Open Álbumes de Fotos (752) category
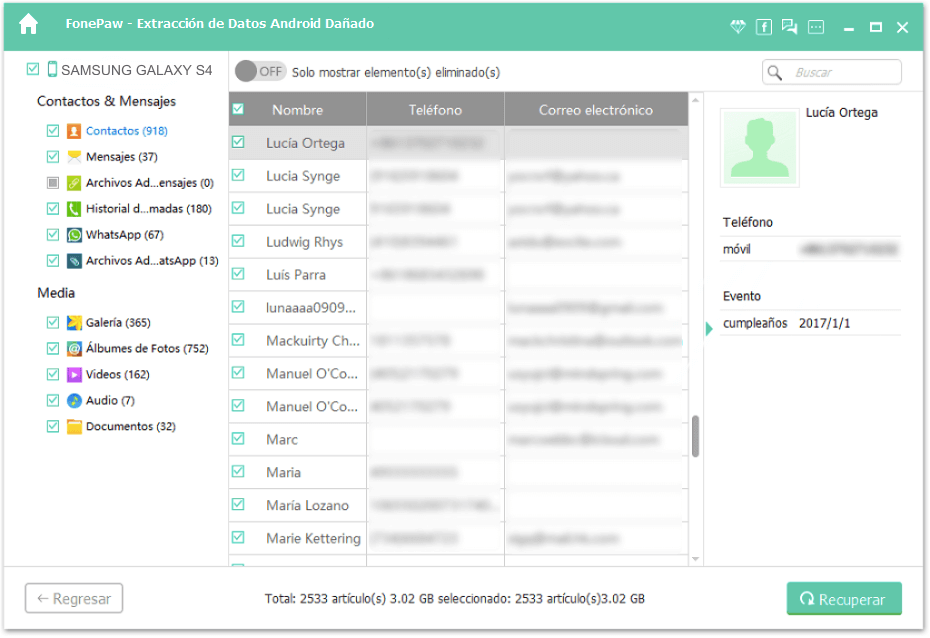930x638 pixels. pos(147,349)
